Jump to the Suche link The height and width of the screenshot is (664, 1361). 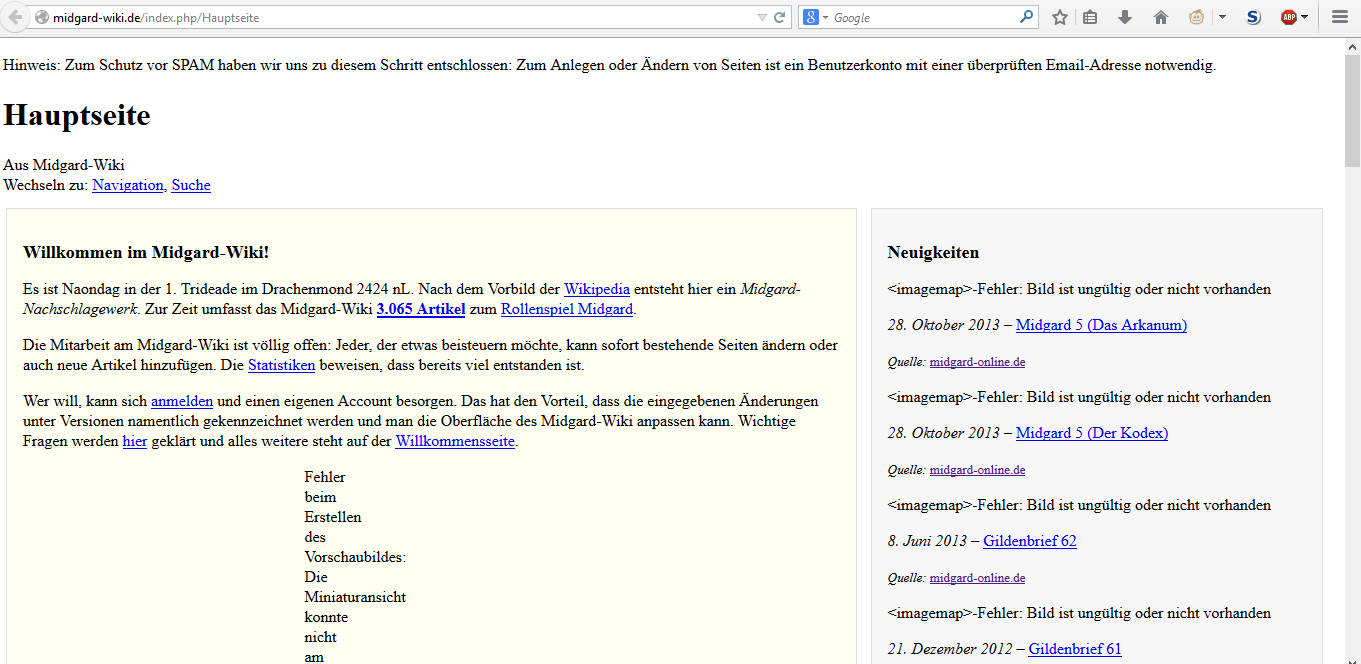[191, 185]
